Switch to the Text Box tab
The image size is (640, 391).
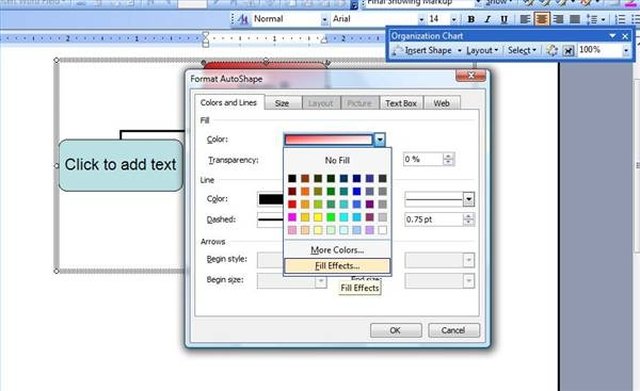[401, 103]
